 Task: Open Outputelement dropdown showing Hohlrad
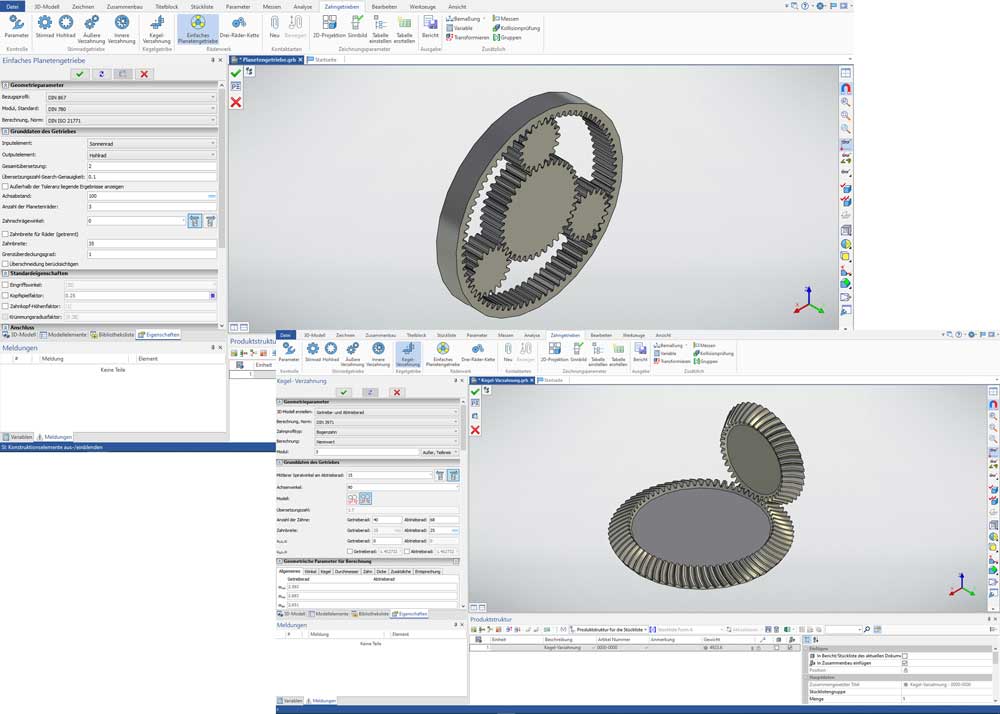(152, 155)
